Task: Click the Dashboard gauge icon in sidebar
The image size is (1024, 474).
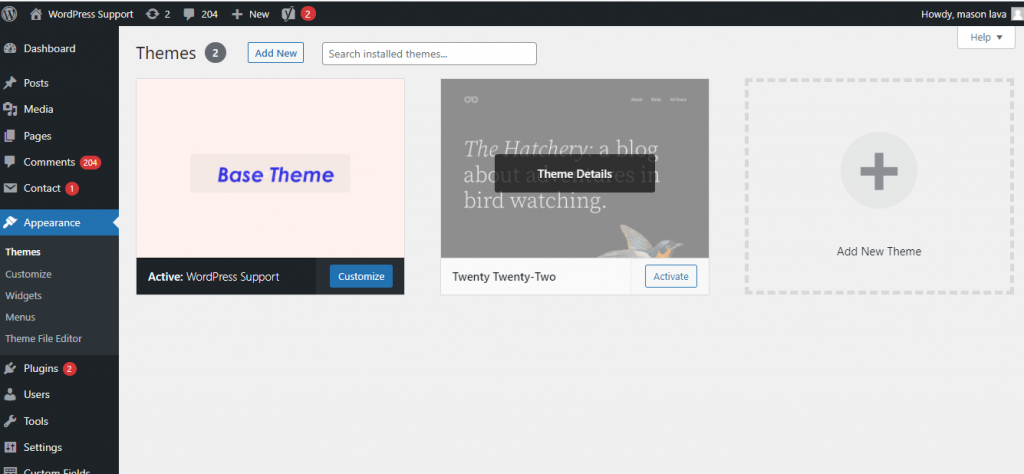Action: tap(10, 48)
